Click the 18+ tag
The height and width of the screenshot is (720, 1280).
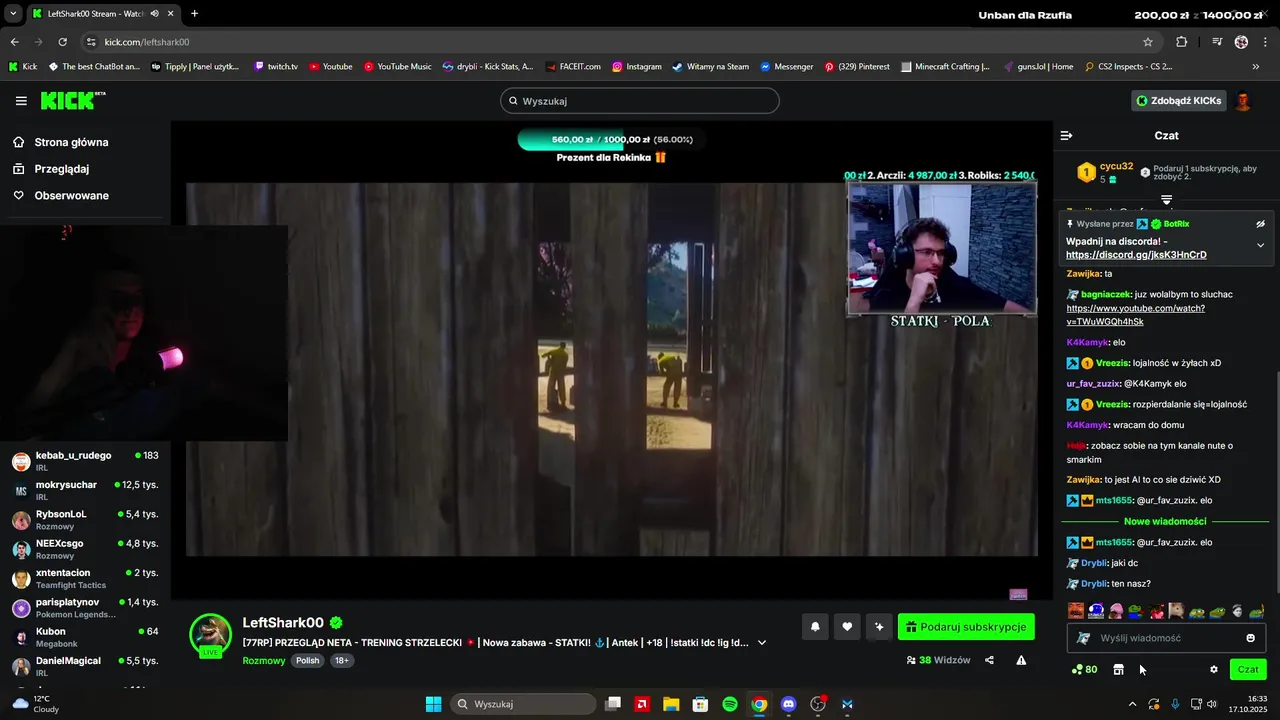point(342,661)
